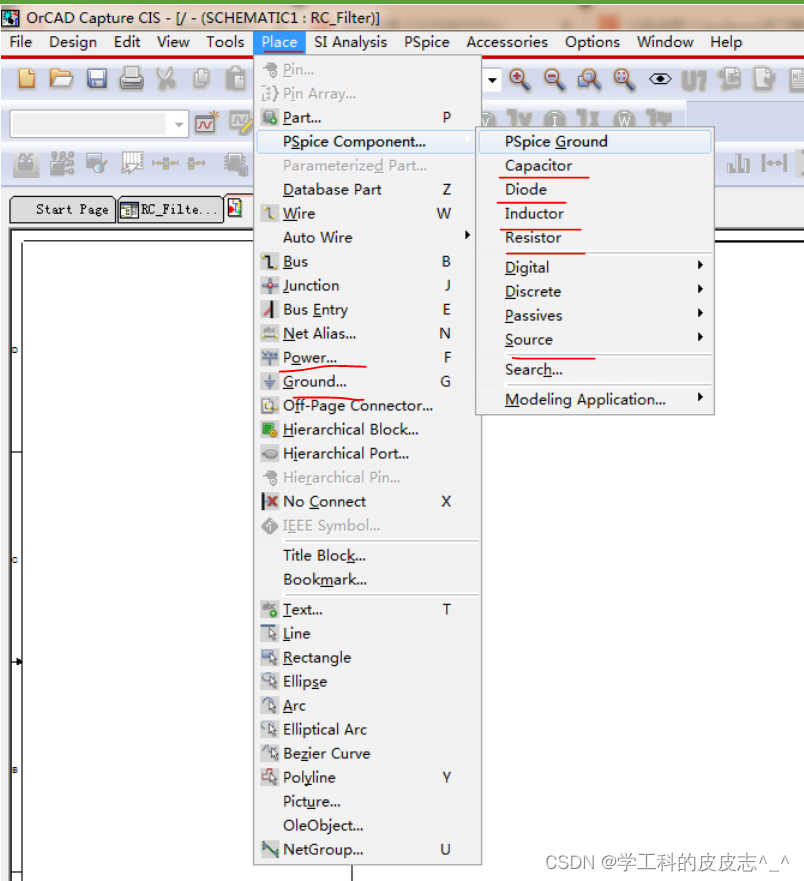This screenshot has height=881, width=804.
Task: Expand the Discrete submenu
Action: (595, 292)
